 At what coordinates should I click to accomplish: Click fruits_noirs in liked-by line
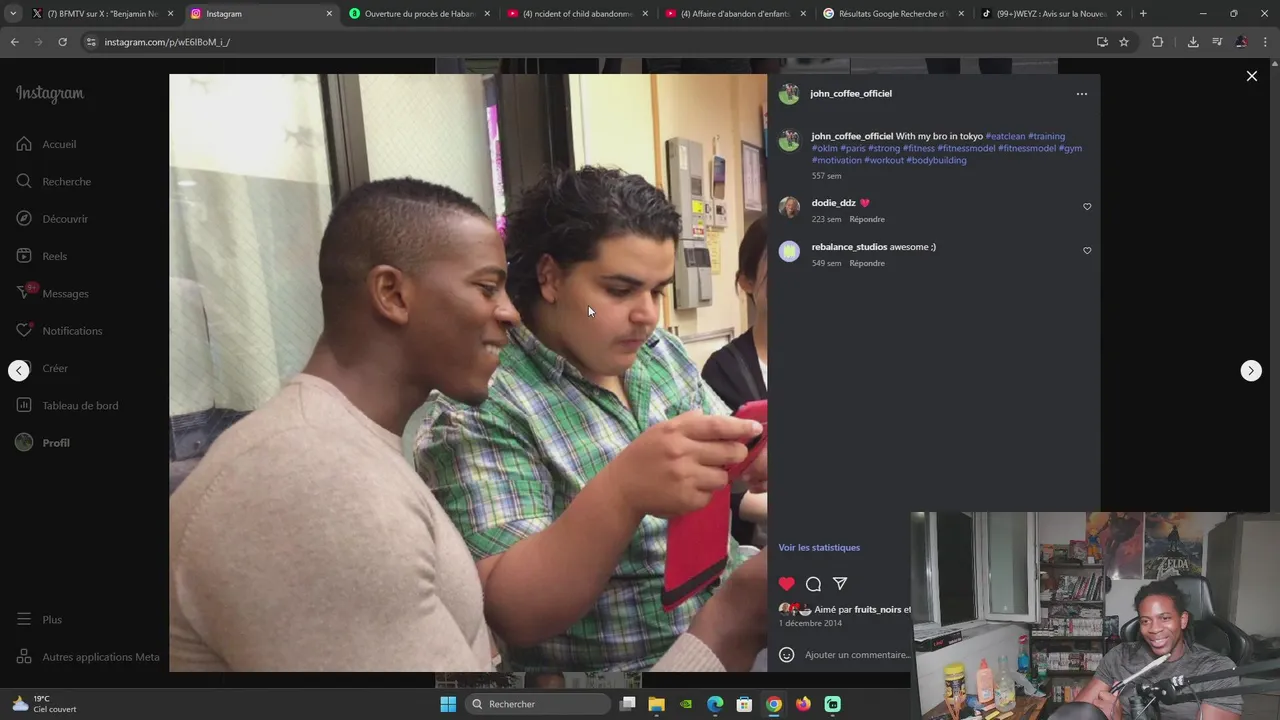click(877, 609)
